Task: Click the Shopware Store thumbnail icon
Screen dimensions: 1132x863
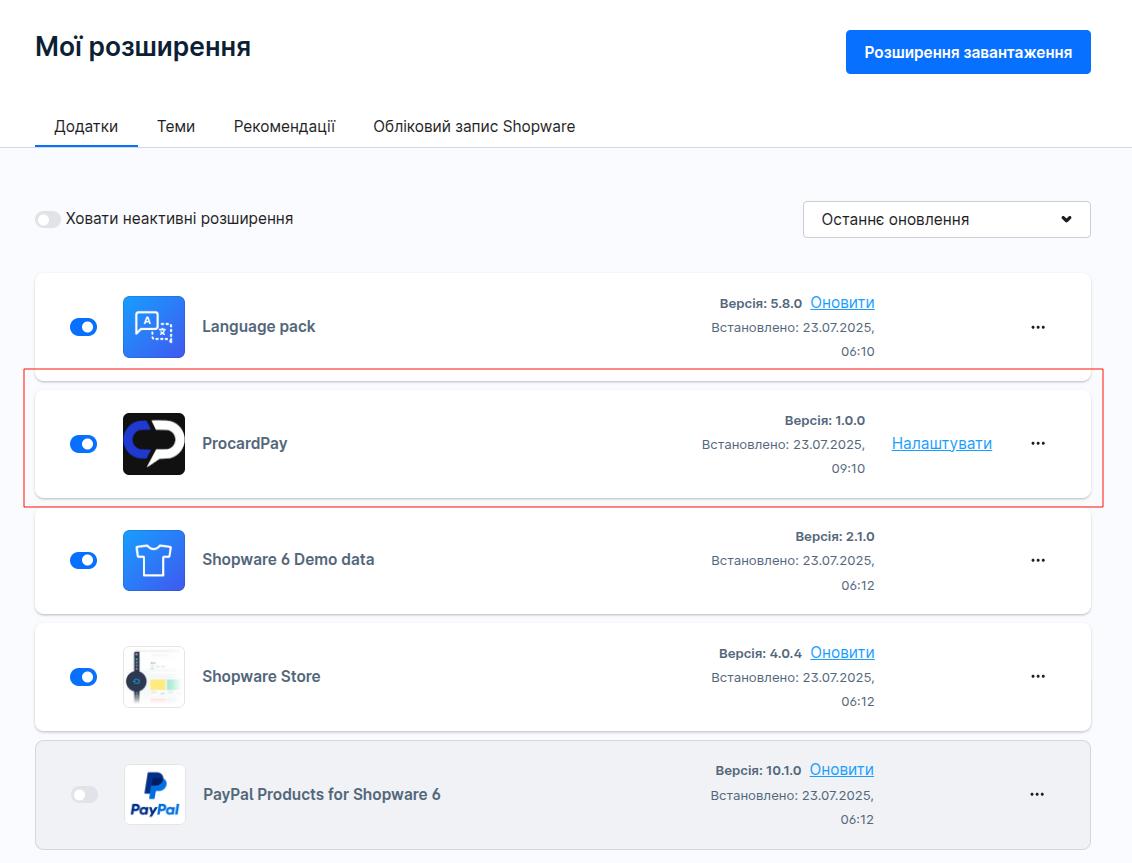Action: (x=154, y=677)
